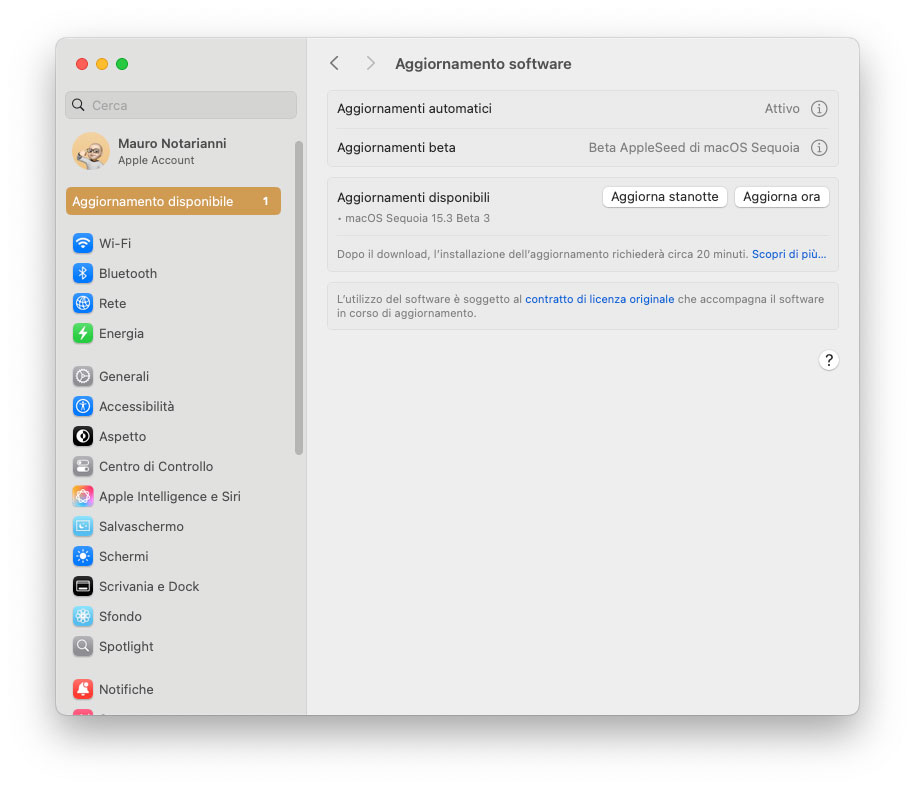Select the Bluetooth sidebar icon
Screen dimensions: 915x789
point(82,273)
